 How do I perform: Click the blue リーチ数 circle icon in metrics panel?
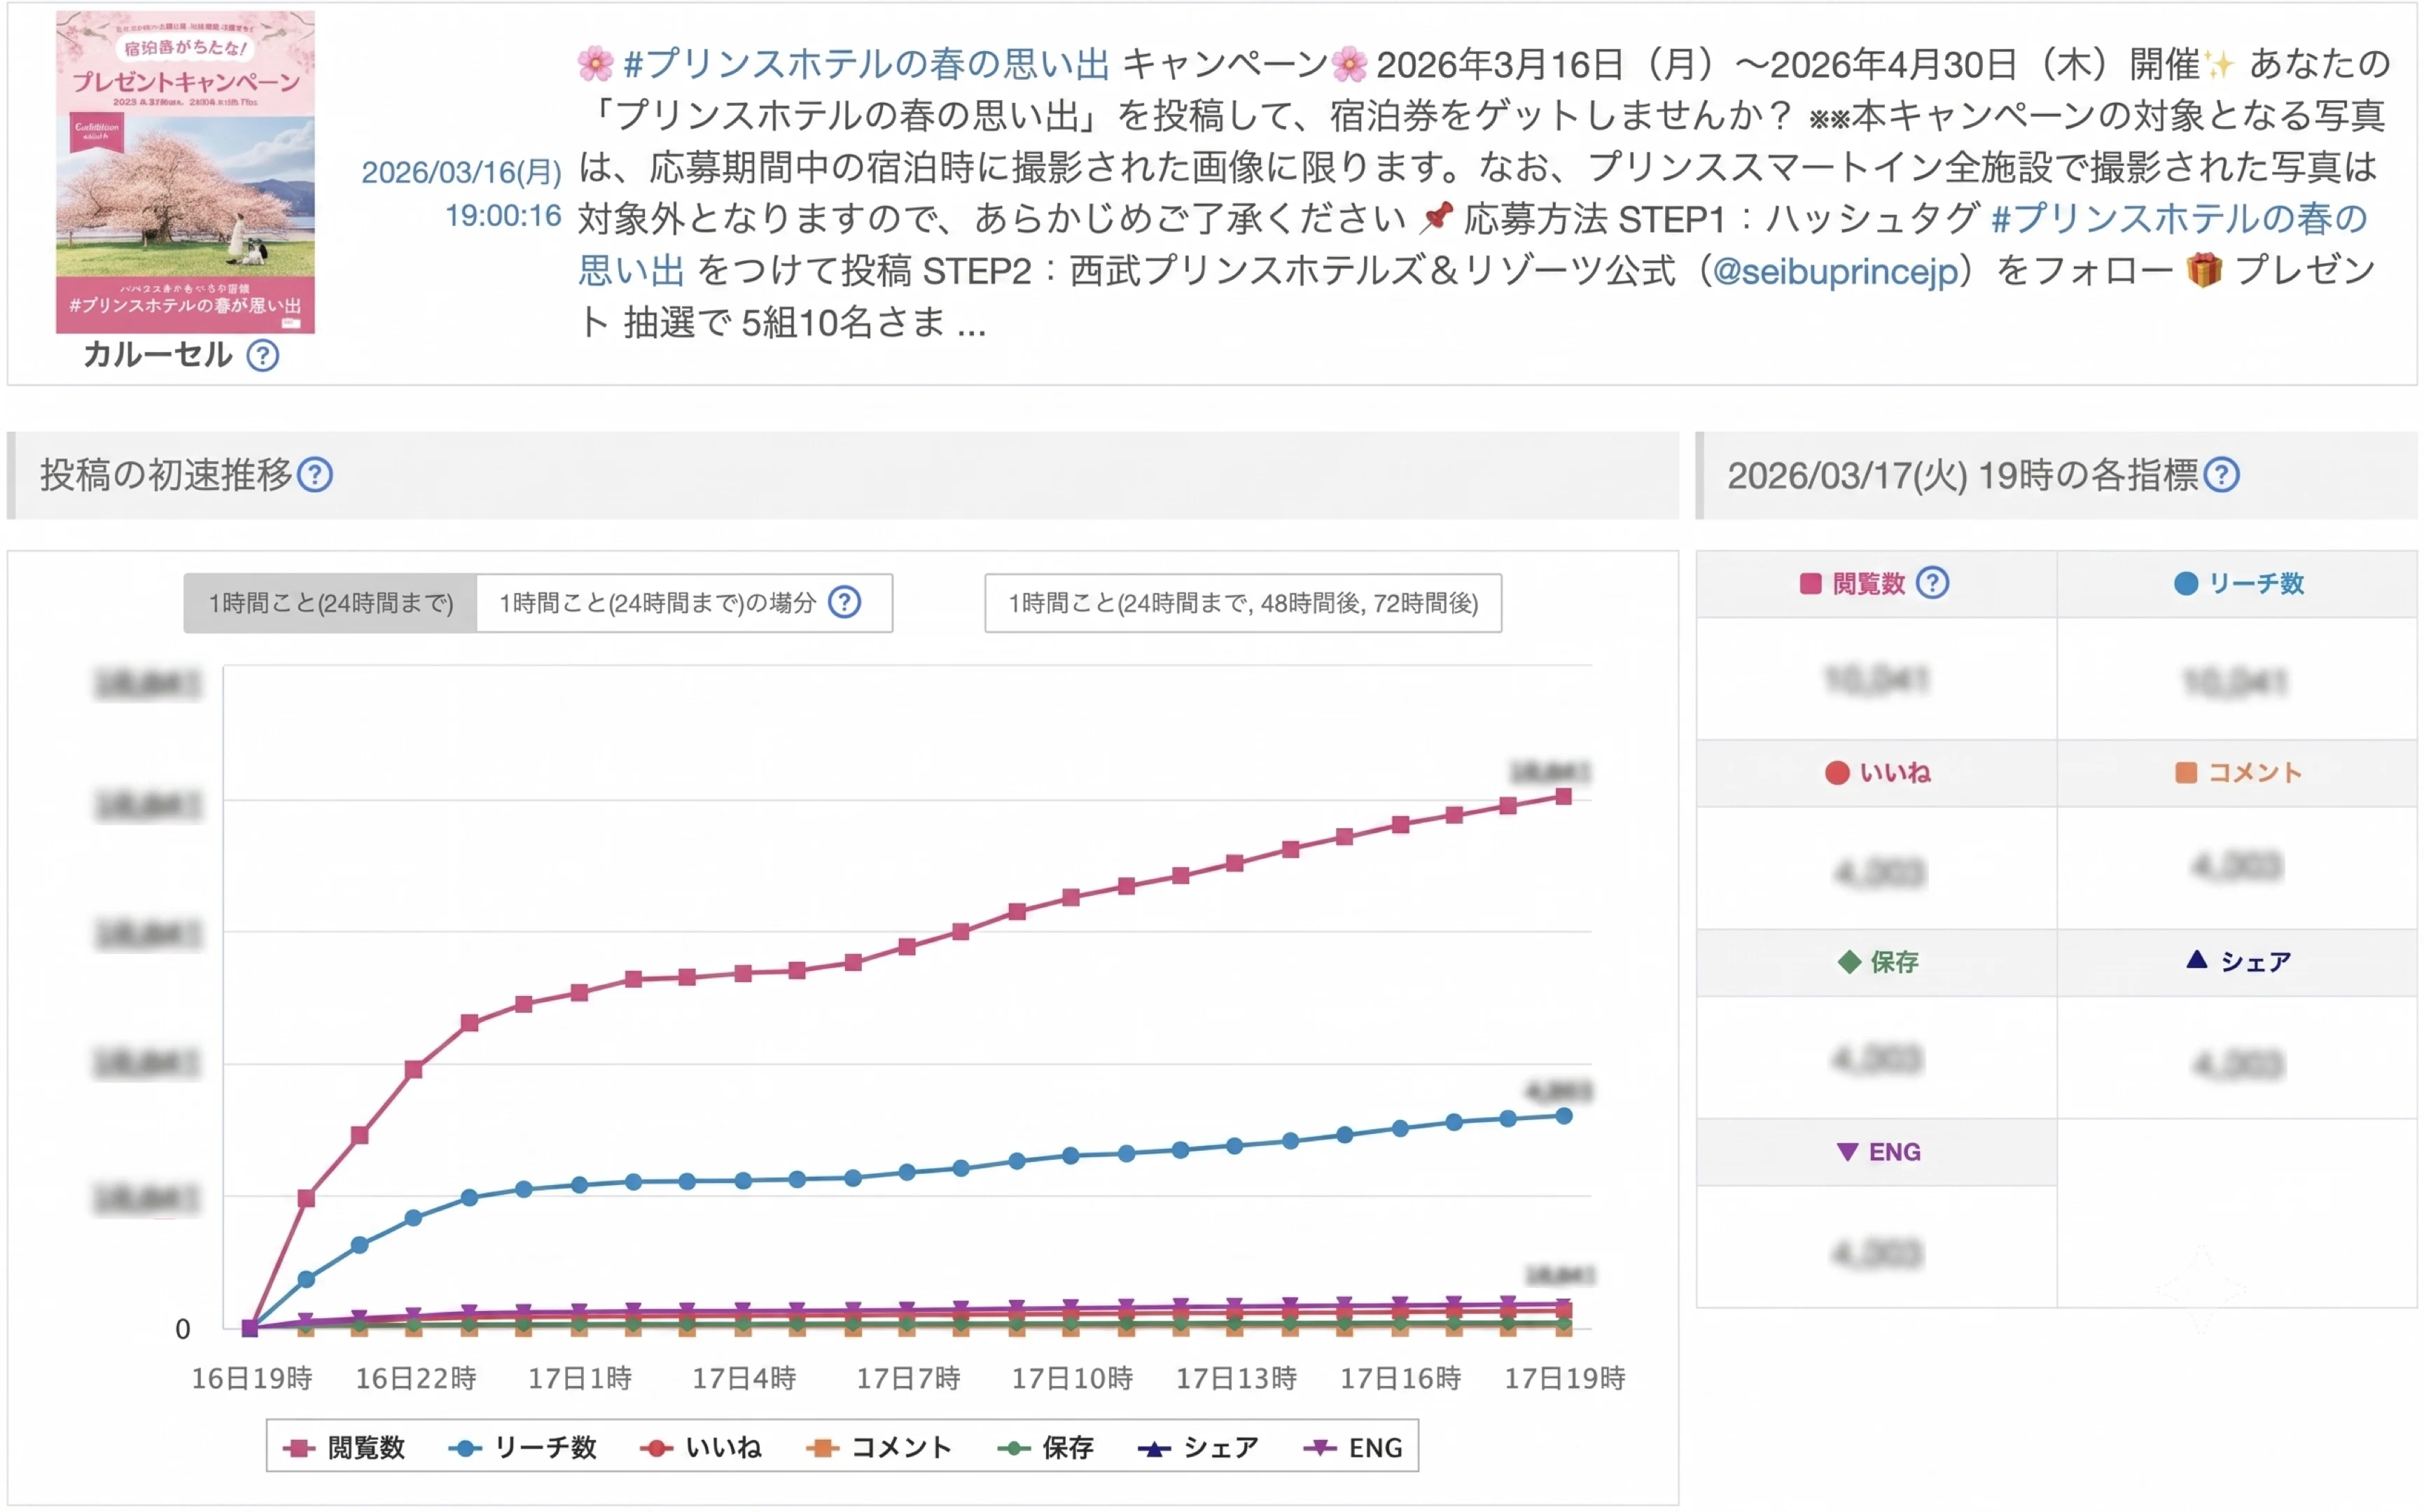click(2186, 583)
